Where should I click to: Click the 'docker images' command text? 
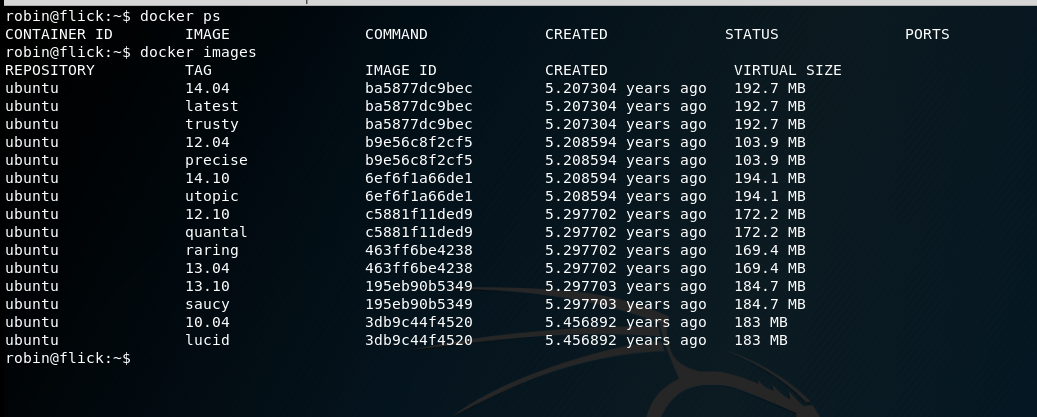click(x=198, y=52)
